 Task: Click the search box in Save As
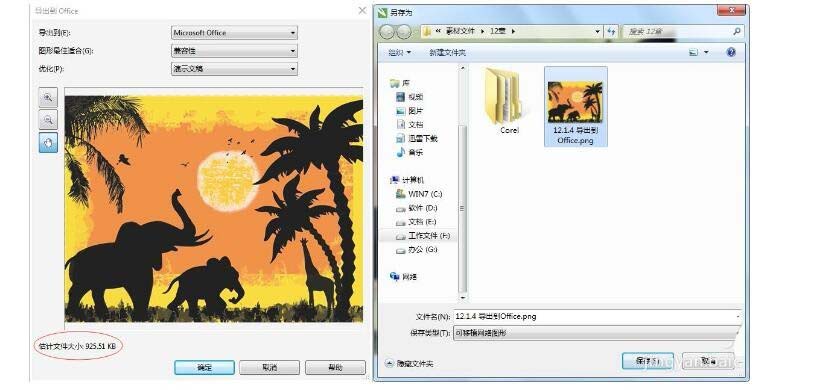(x=683, y=31)
